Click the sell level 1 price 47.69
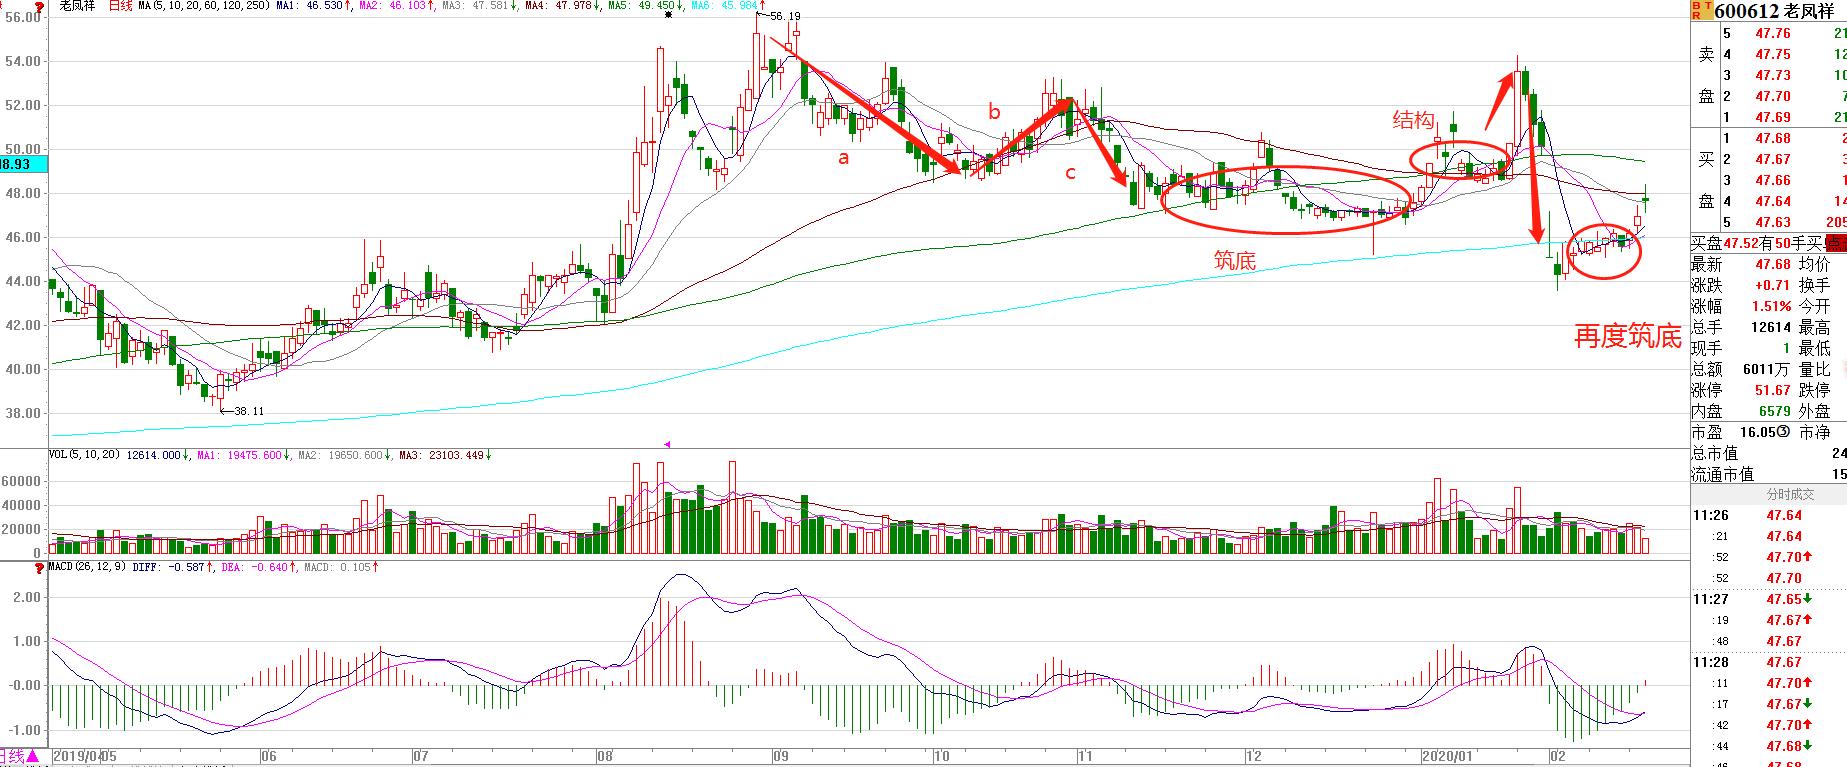The height and width of the screenshot is (767, 1847). (x=1772, y=117)
